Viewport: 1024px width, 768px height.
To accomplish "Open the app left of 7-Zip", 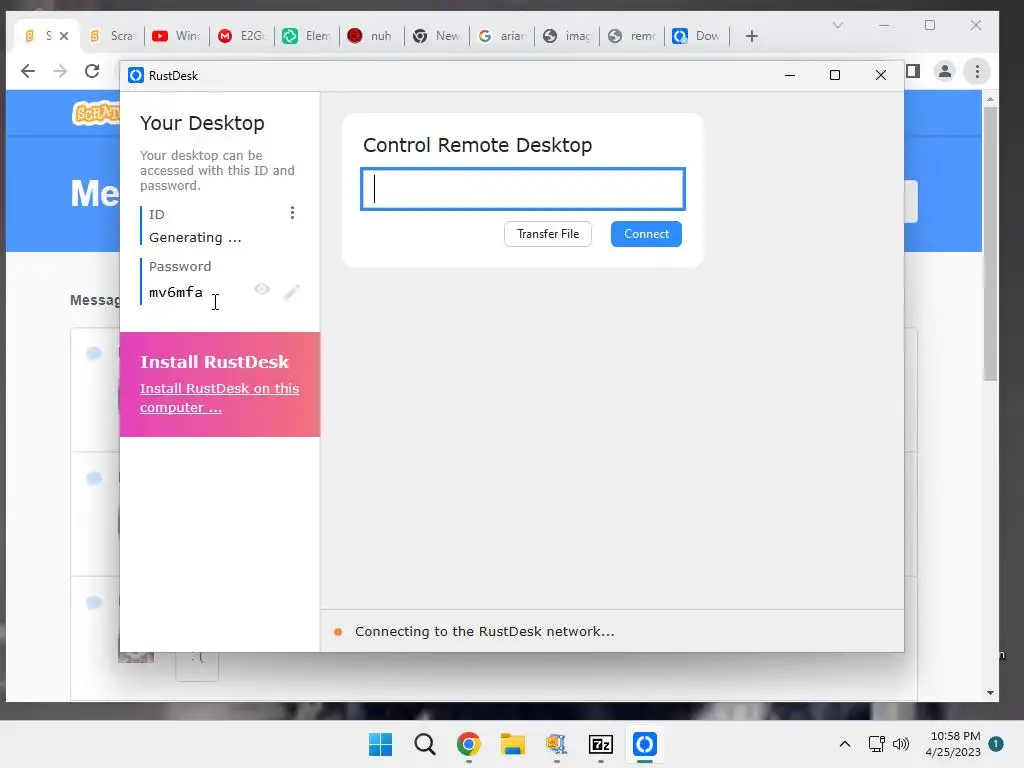I will (x=556, y=744).
